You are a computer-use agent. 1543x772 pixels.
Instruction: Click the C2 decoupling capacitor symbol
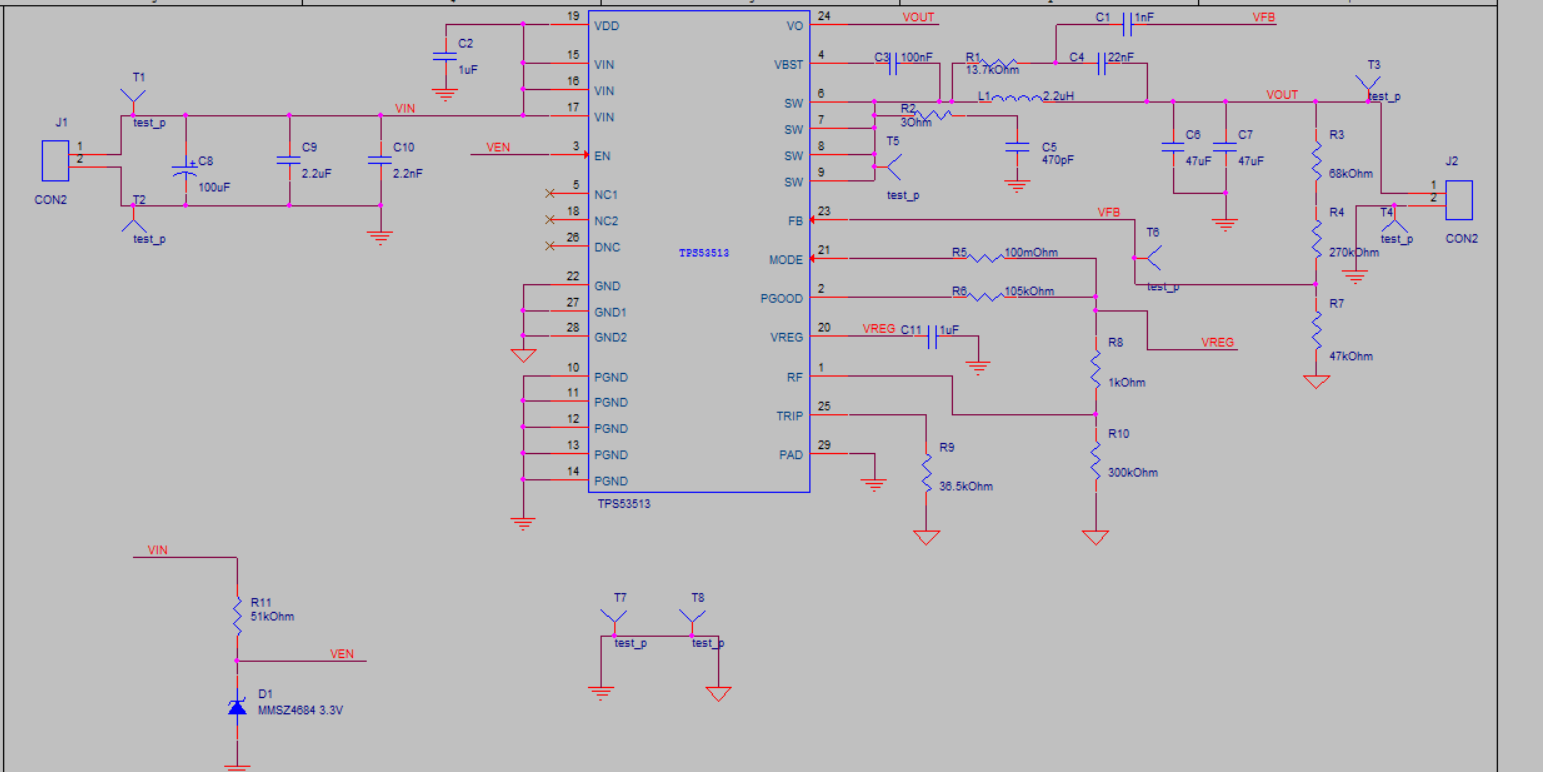click(445, 57)
